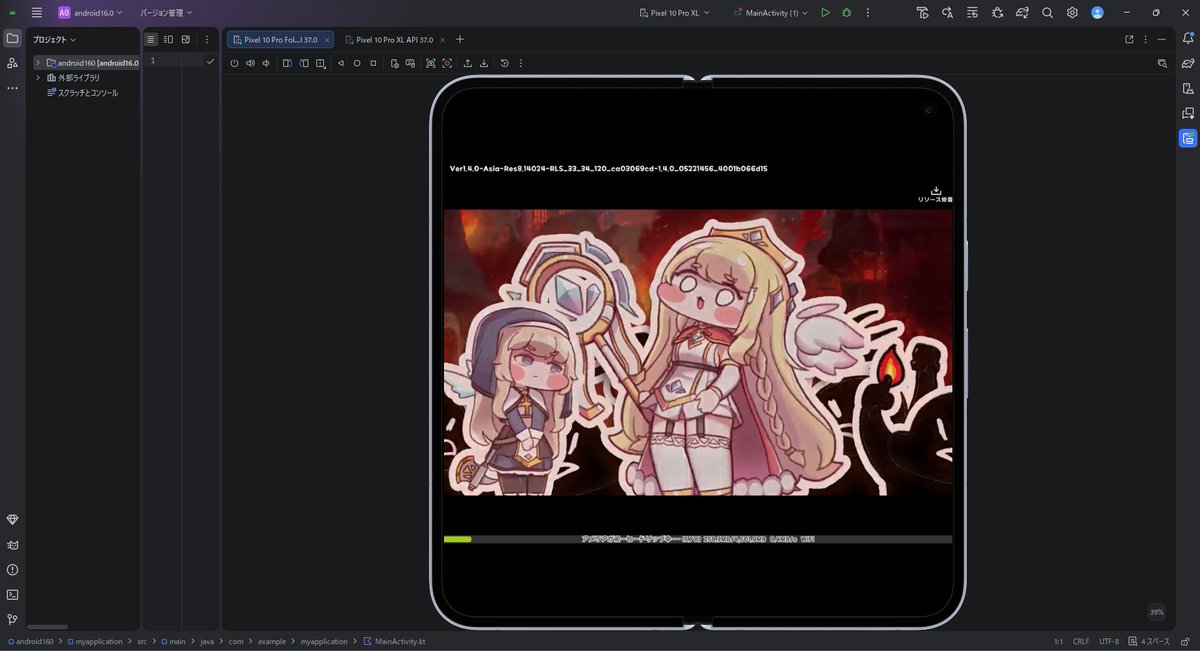
Task: Start emulator screen recording
Action: pyautogui.click(x=447, y=63)
